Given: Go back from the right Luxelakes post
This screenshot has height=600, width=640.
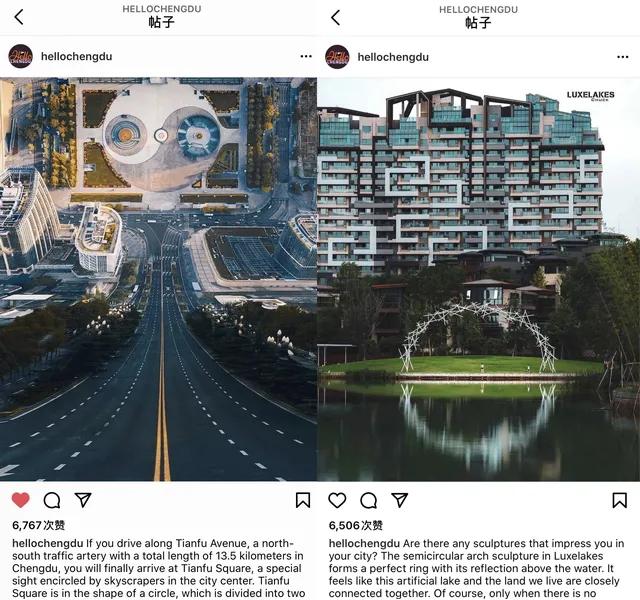Looking at the screenshot, I should point(336,18).
